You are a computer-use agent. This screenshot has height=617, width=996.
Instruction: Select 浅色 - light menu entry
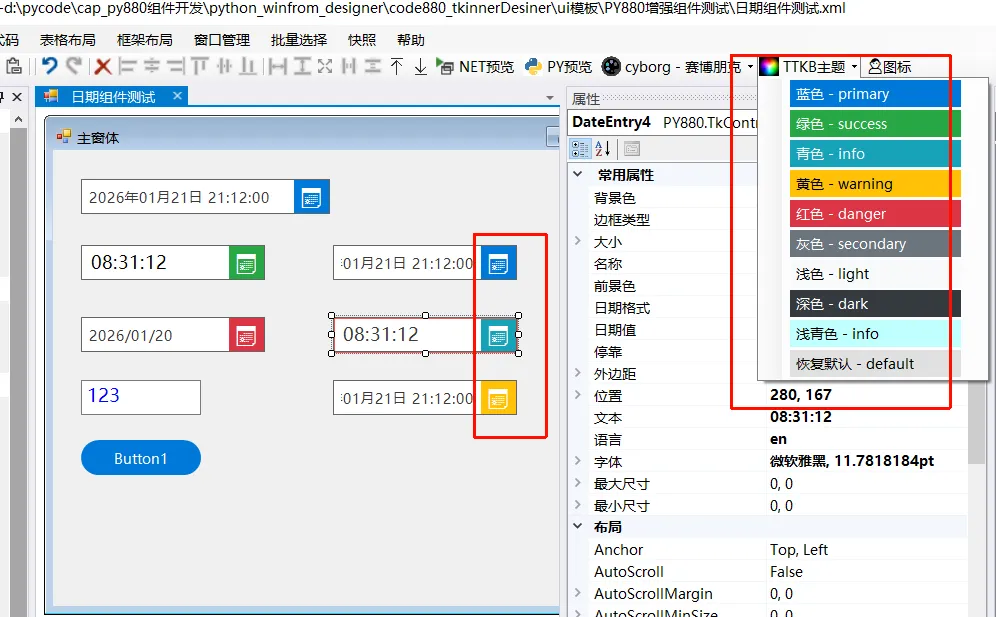click(x=875, y=274)
